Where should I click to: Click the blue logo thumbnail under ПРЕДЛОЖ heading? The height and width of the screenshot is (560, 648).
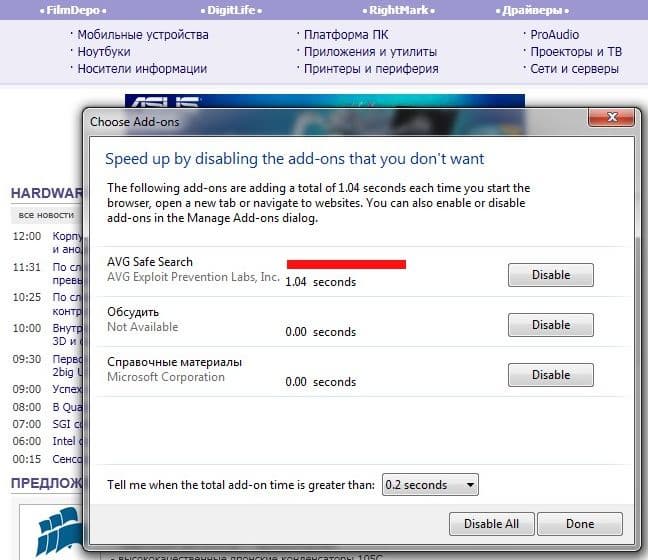point(59,532)
